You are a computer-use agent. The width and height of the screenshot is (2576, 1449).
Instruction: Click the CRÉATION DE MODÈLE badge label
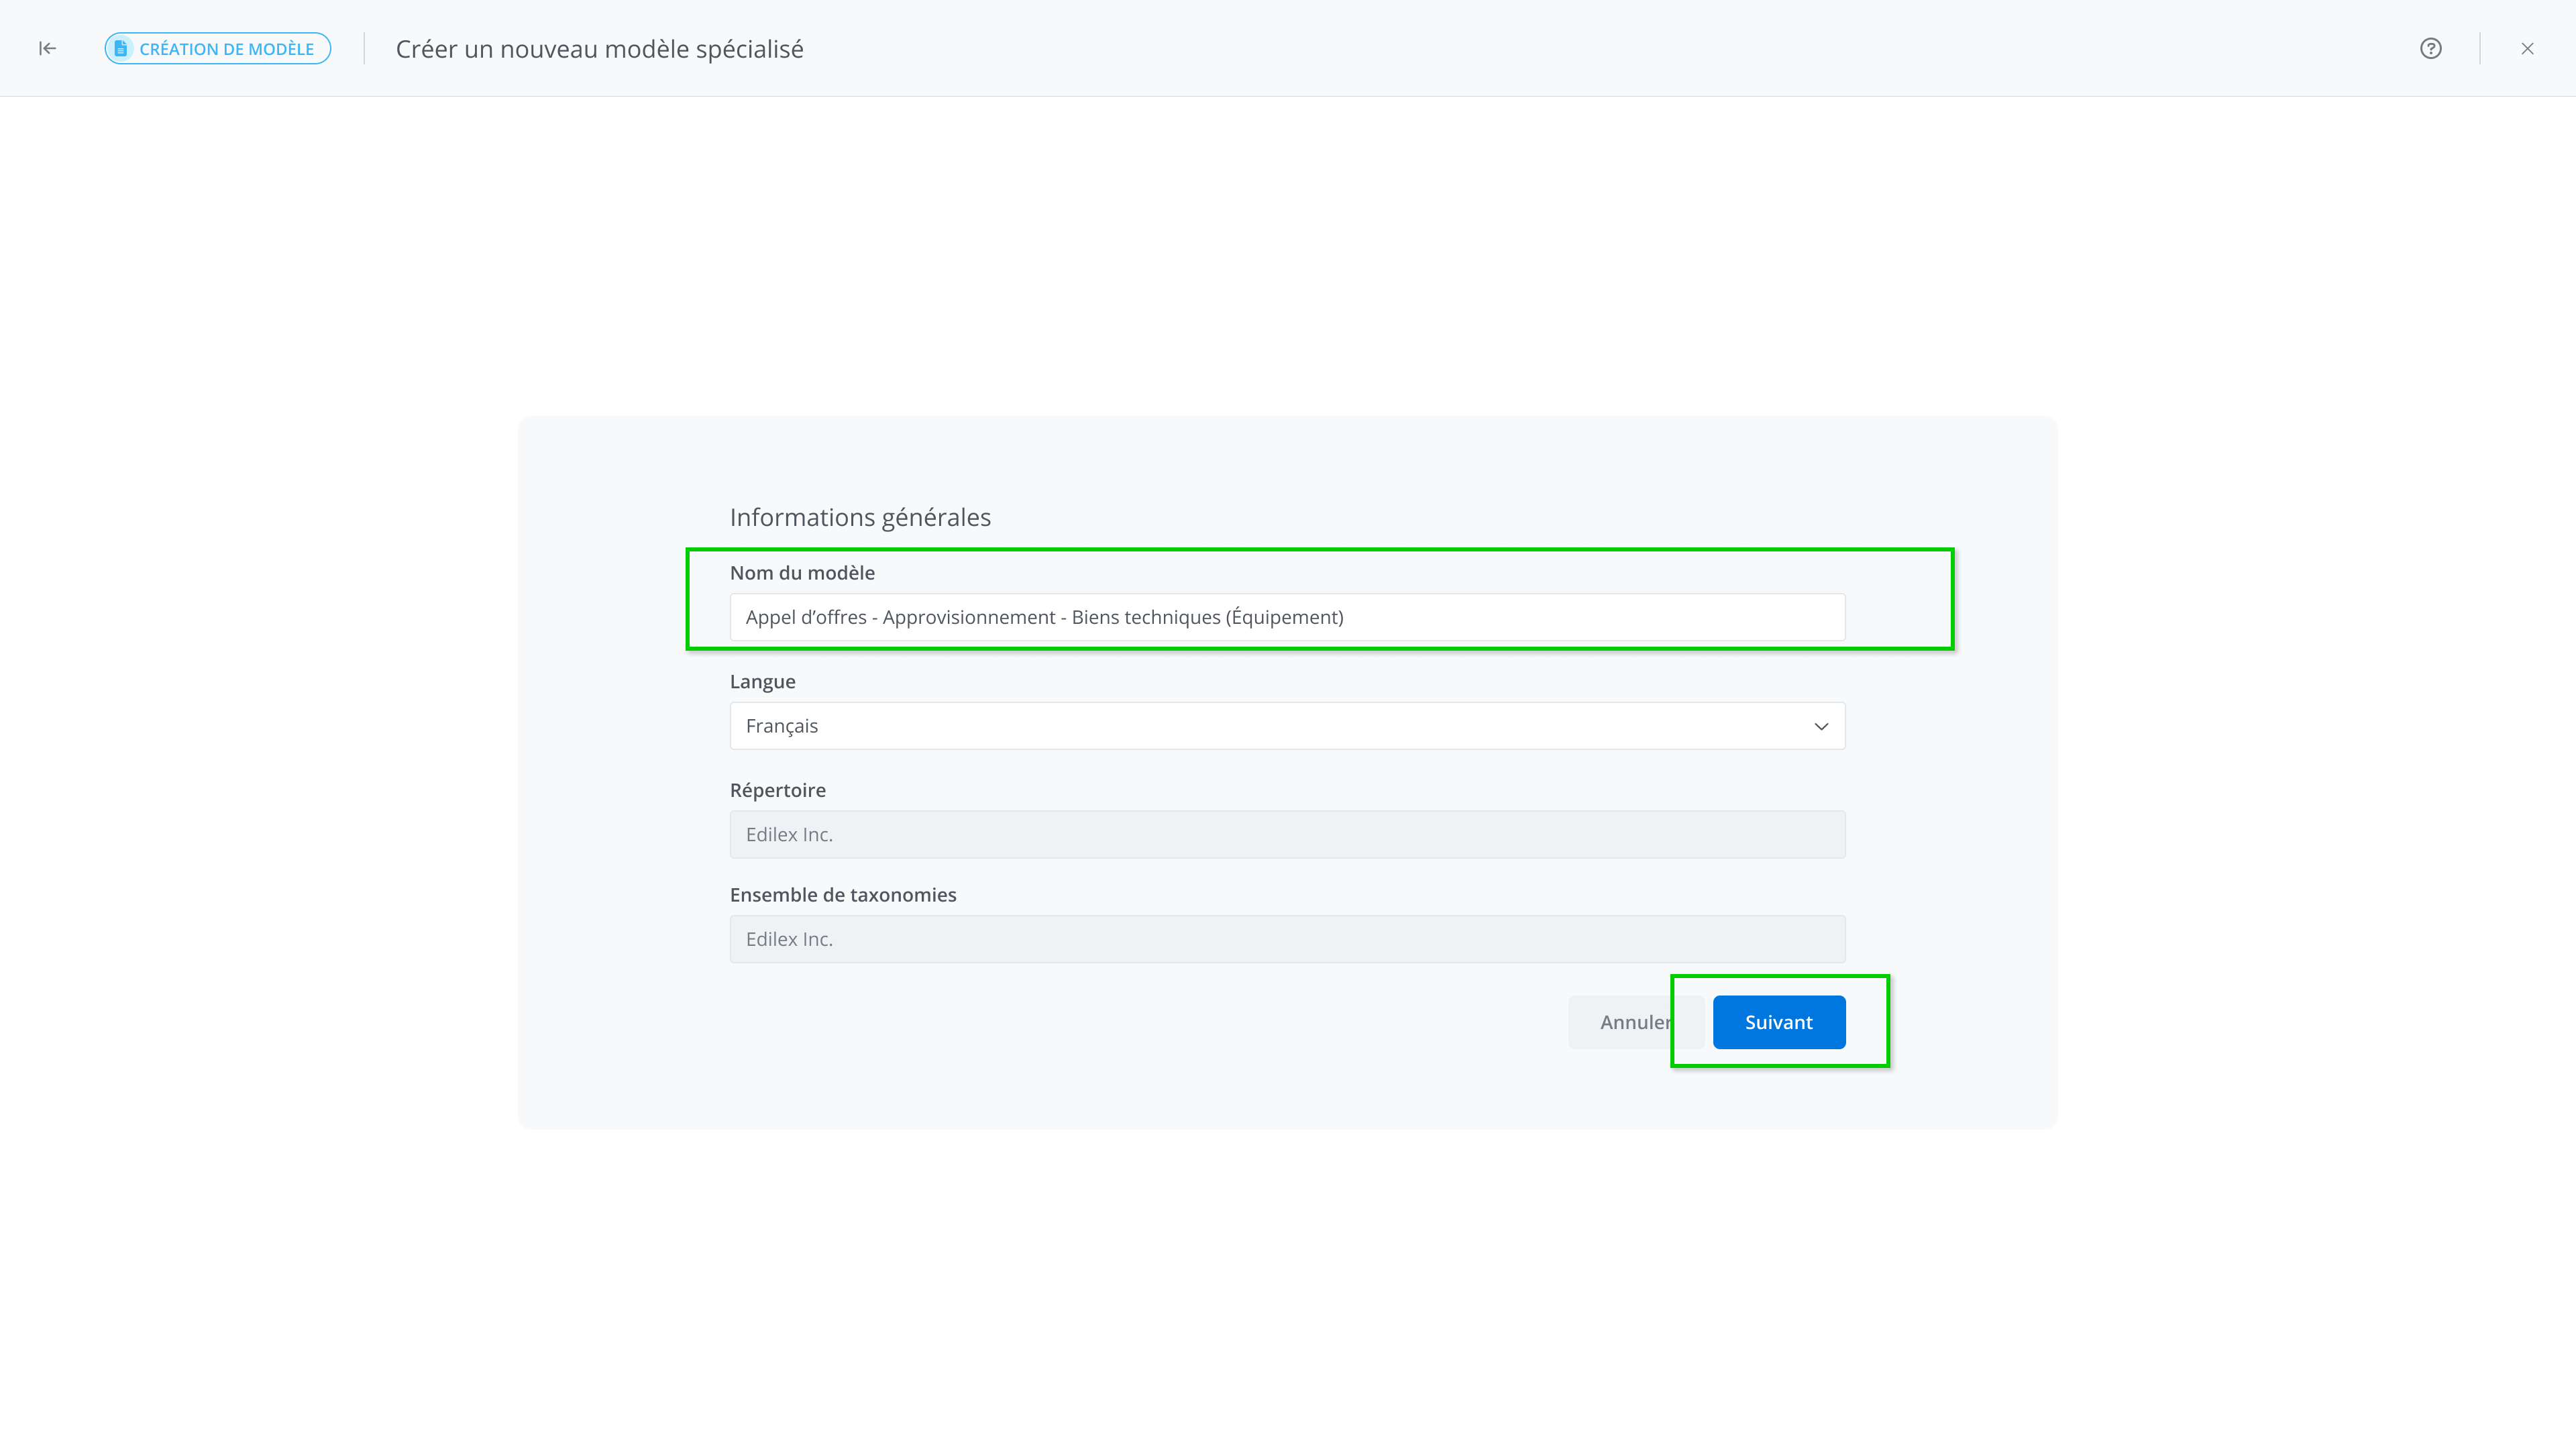coord(226,49)
